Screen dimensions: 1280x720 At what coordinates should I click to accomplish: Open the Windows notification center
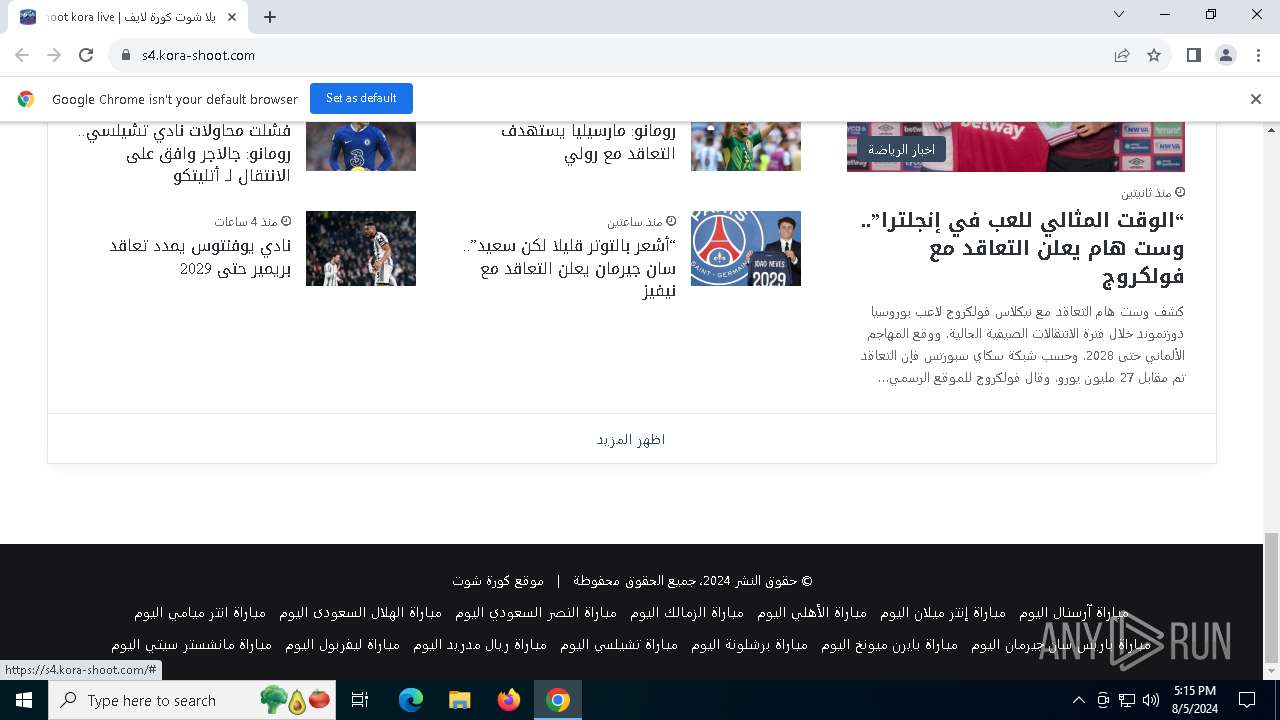pos(1247,700)
